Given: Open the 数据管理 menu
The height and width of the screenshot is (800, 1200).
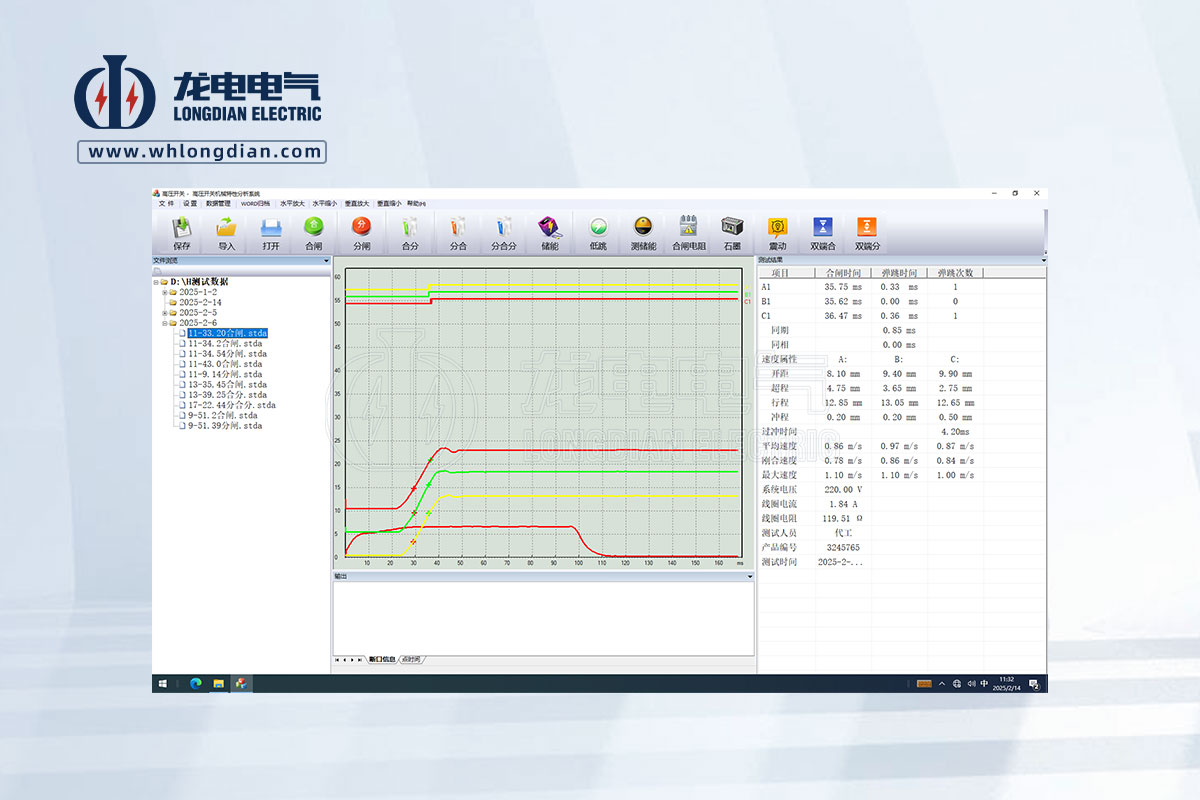Looking at the screenshot, I should [218, 203].
